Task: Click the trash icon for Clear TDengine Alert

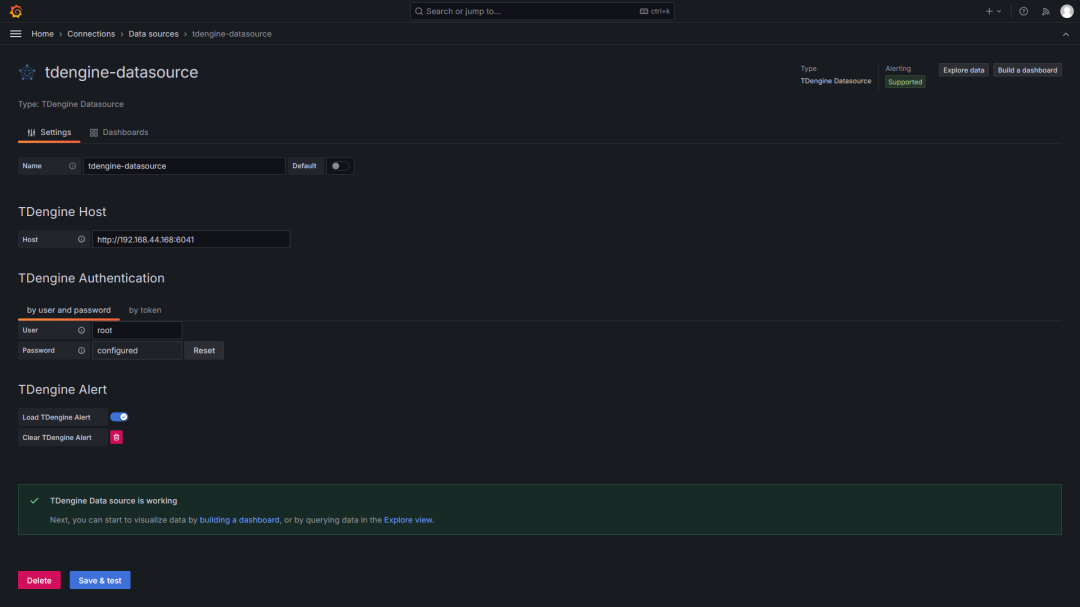Action: click(x=116, y=438)
